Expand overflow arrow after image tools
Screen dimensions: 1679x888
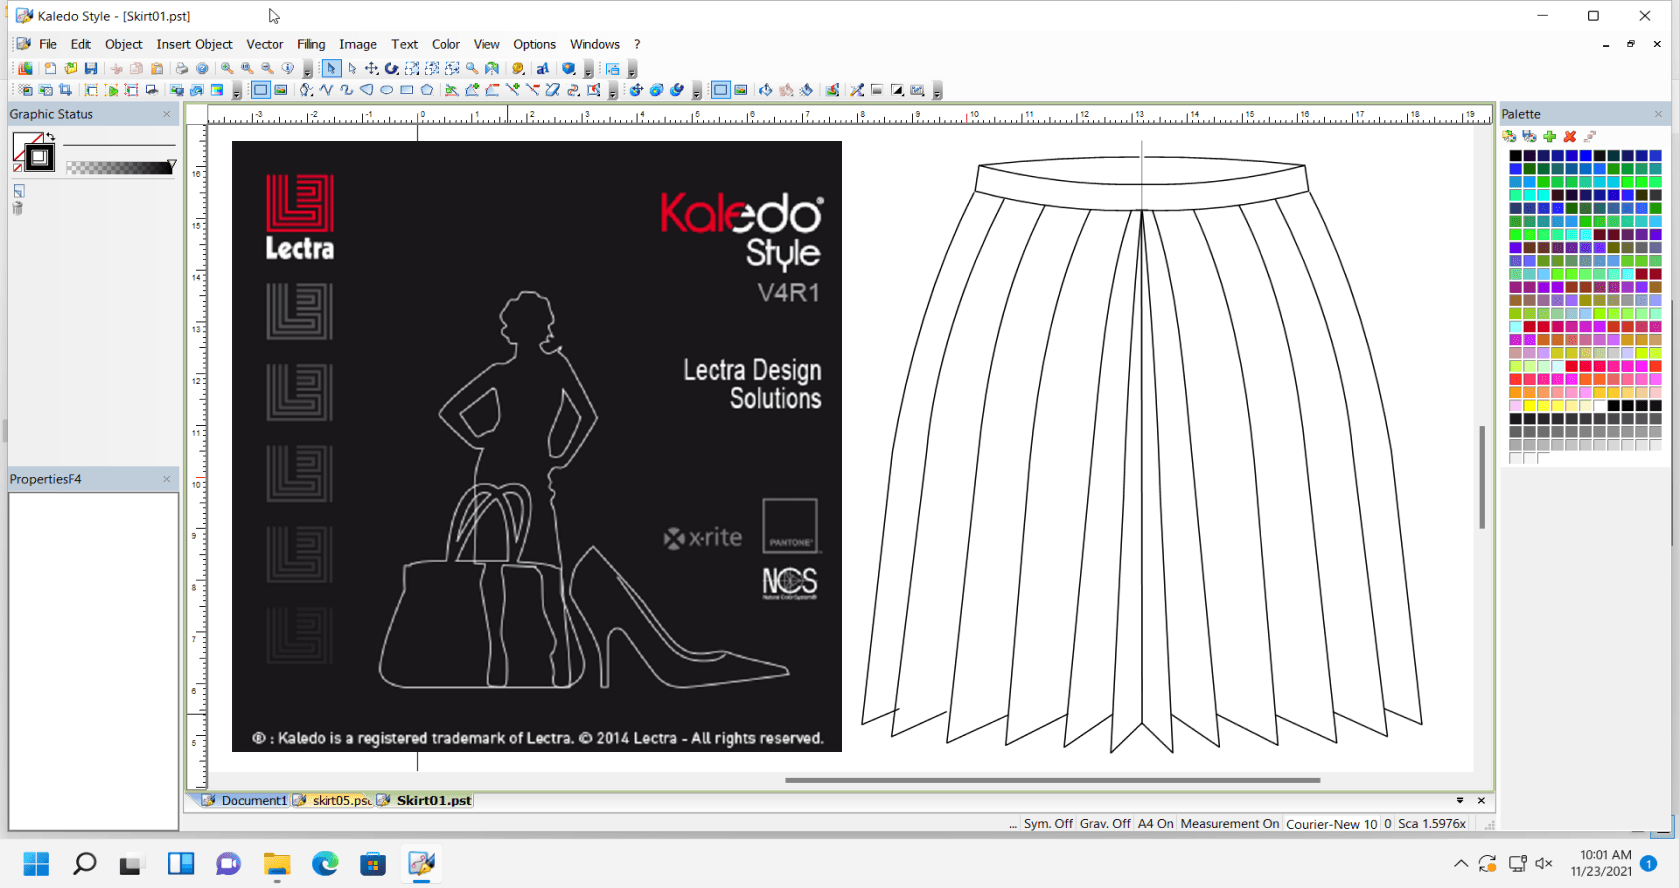click(x=237, y=92)
